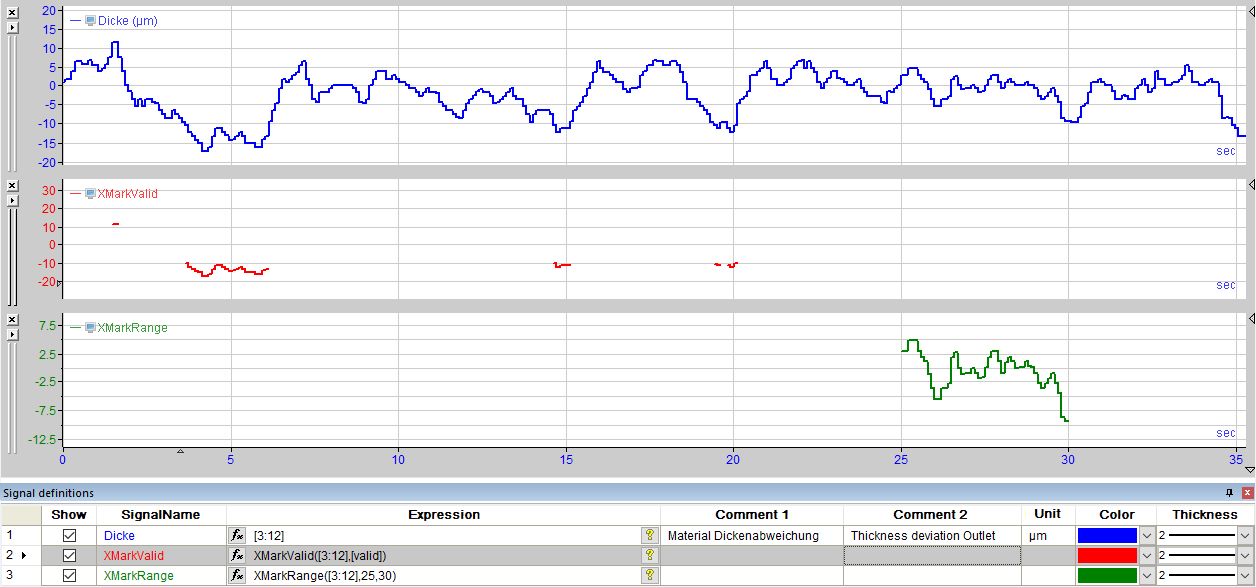This screenshot has width=1256, height=587.
Task: Select row header number 3
Action: click(20, 575)
